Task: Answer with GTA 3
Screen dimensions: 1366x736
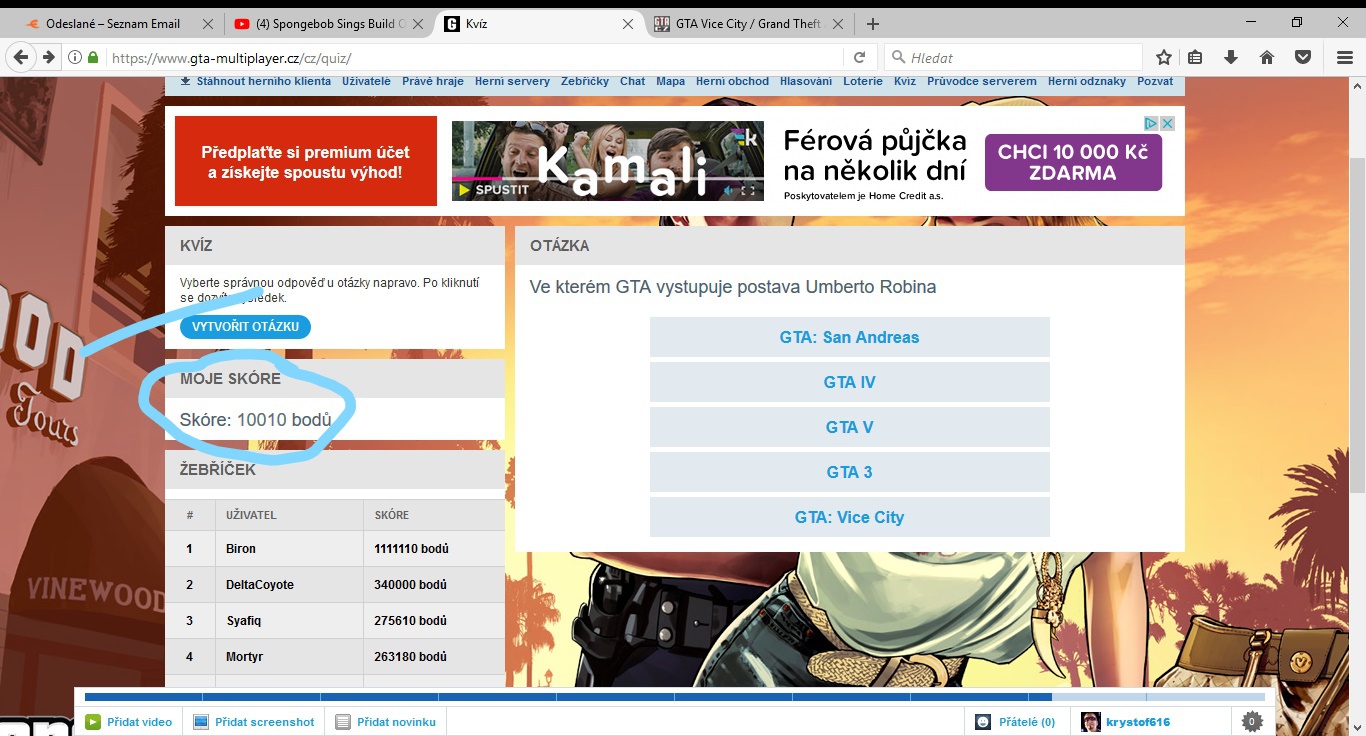Action: tap(850, 472)
